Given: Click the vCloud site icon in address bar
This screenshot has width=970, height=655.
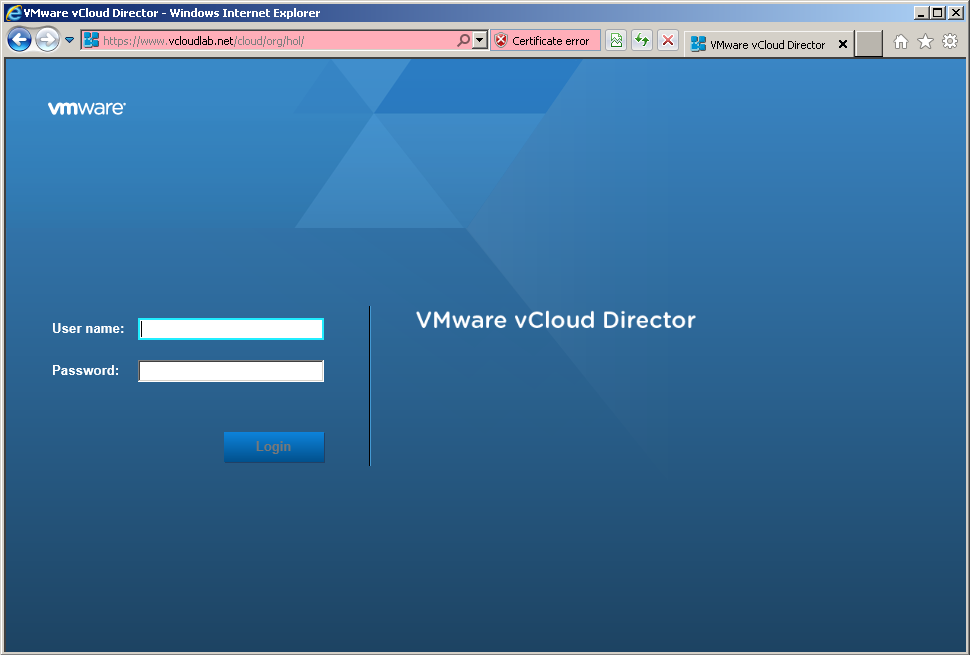Looking at the screenshot, I should [92, 40].
